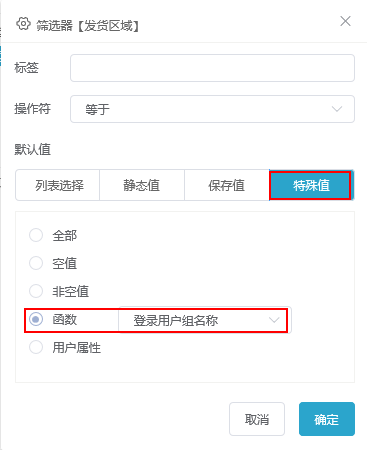Viewport: 367px width, 450px height.
Task: Select the 函数 radio button
Action: click(36, 319)
